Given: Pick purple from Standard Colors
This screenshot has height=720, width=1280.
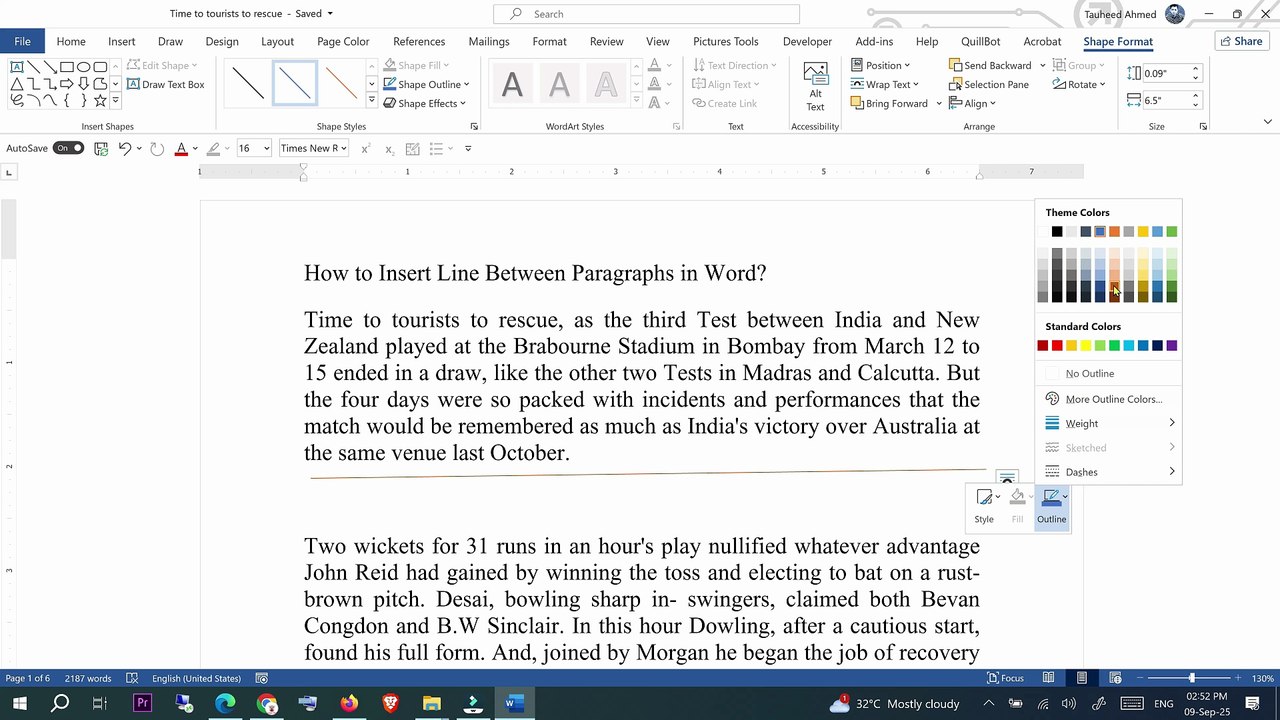Looking at the screenshot, I should (x=1171, y=346).
